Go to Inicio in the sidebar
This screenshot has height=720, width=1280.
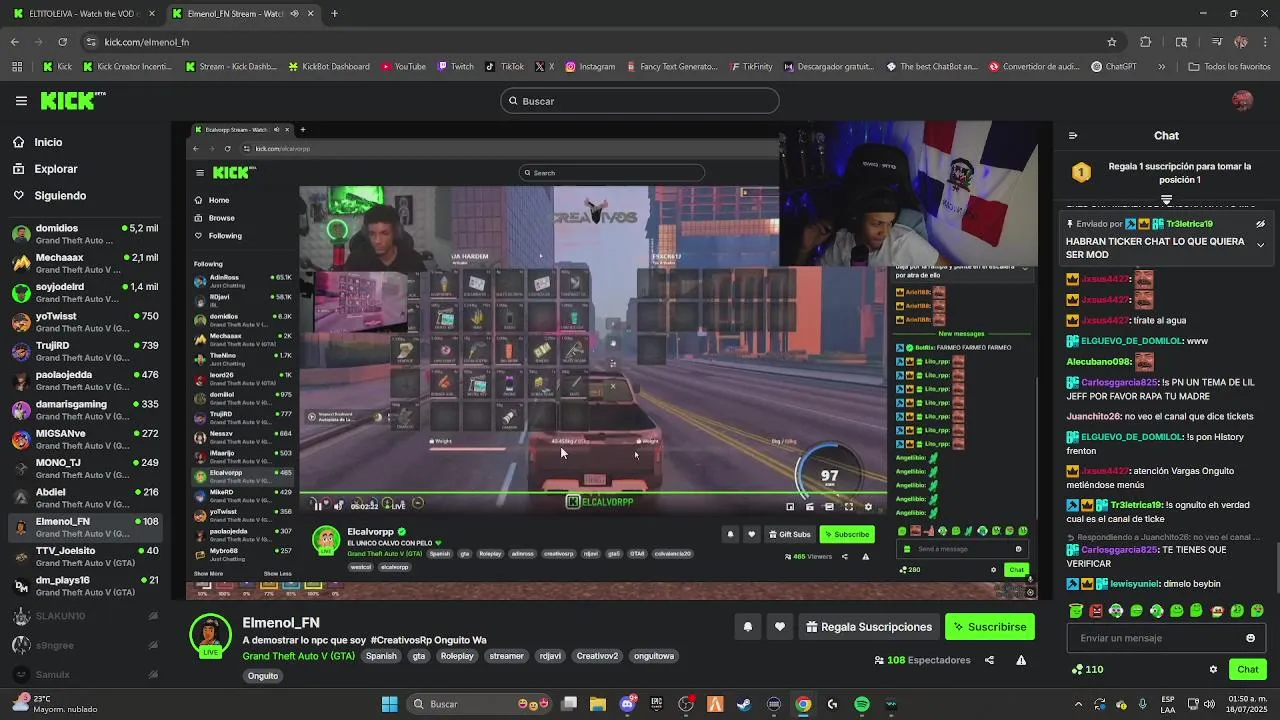pos(48,142)
